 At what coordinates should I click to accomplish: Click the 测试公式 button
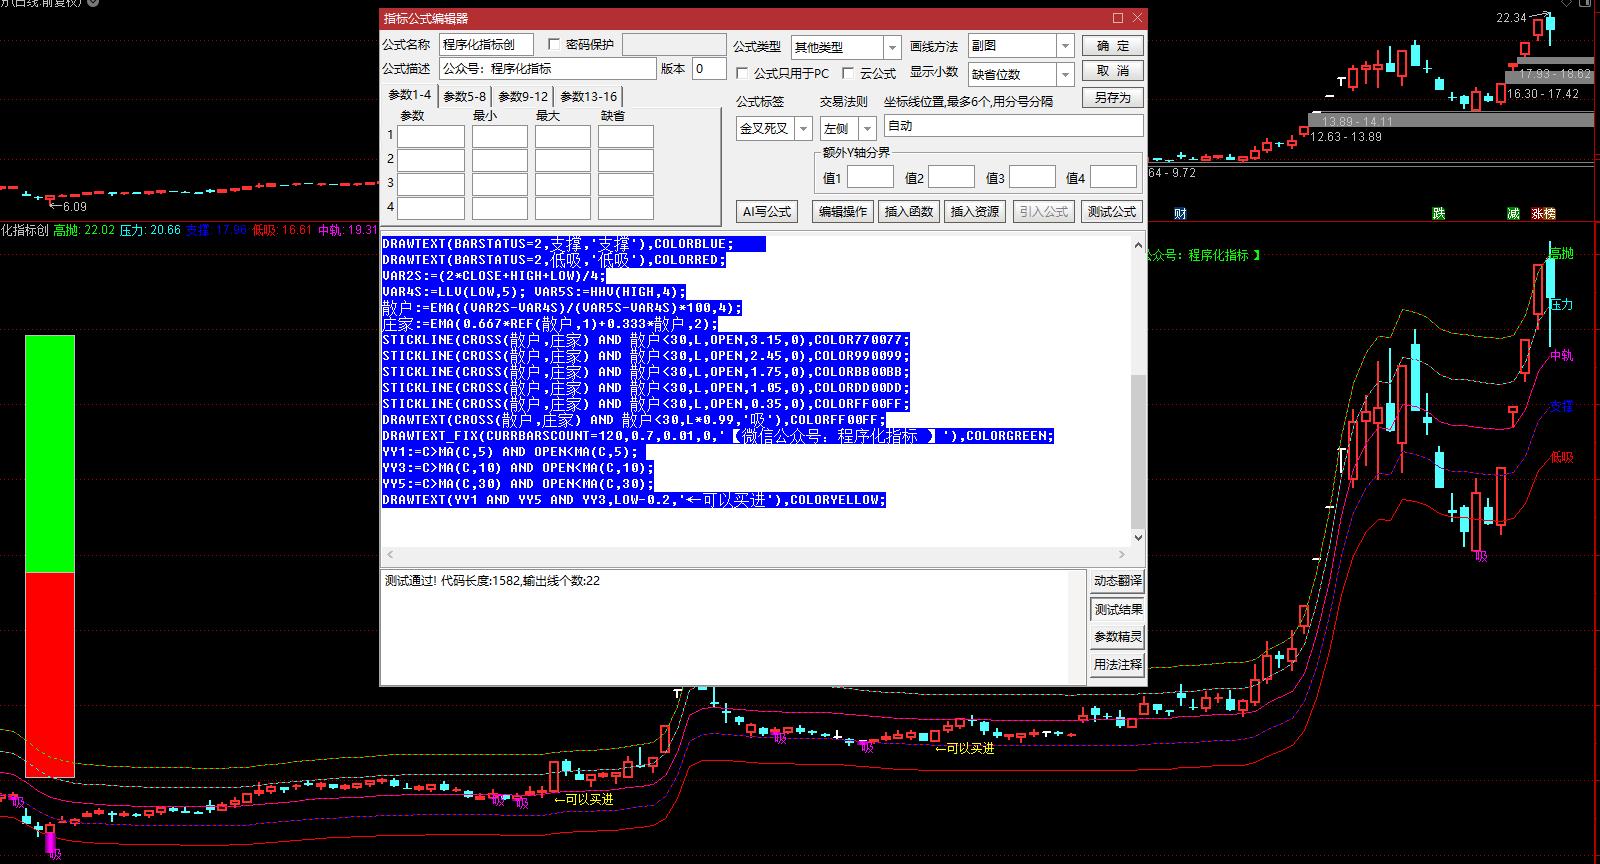[x=1111, y=212]
